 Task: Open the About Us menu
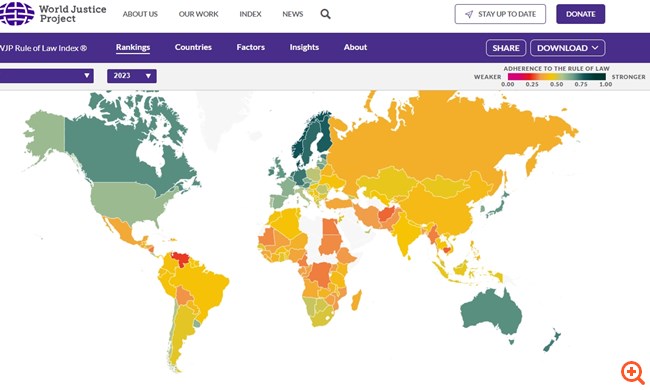[x=140, y=14]
